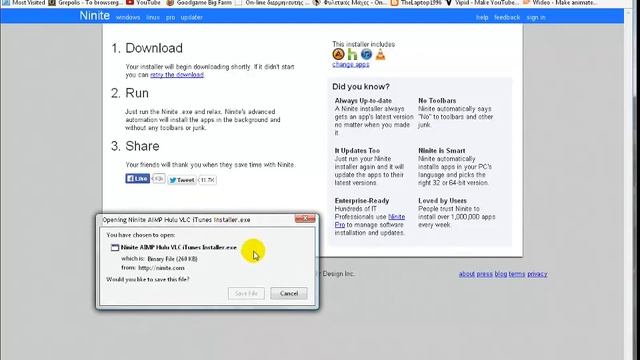Open the change apps link
640x360 pixels.
click(351, 64)
